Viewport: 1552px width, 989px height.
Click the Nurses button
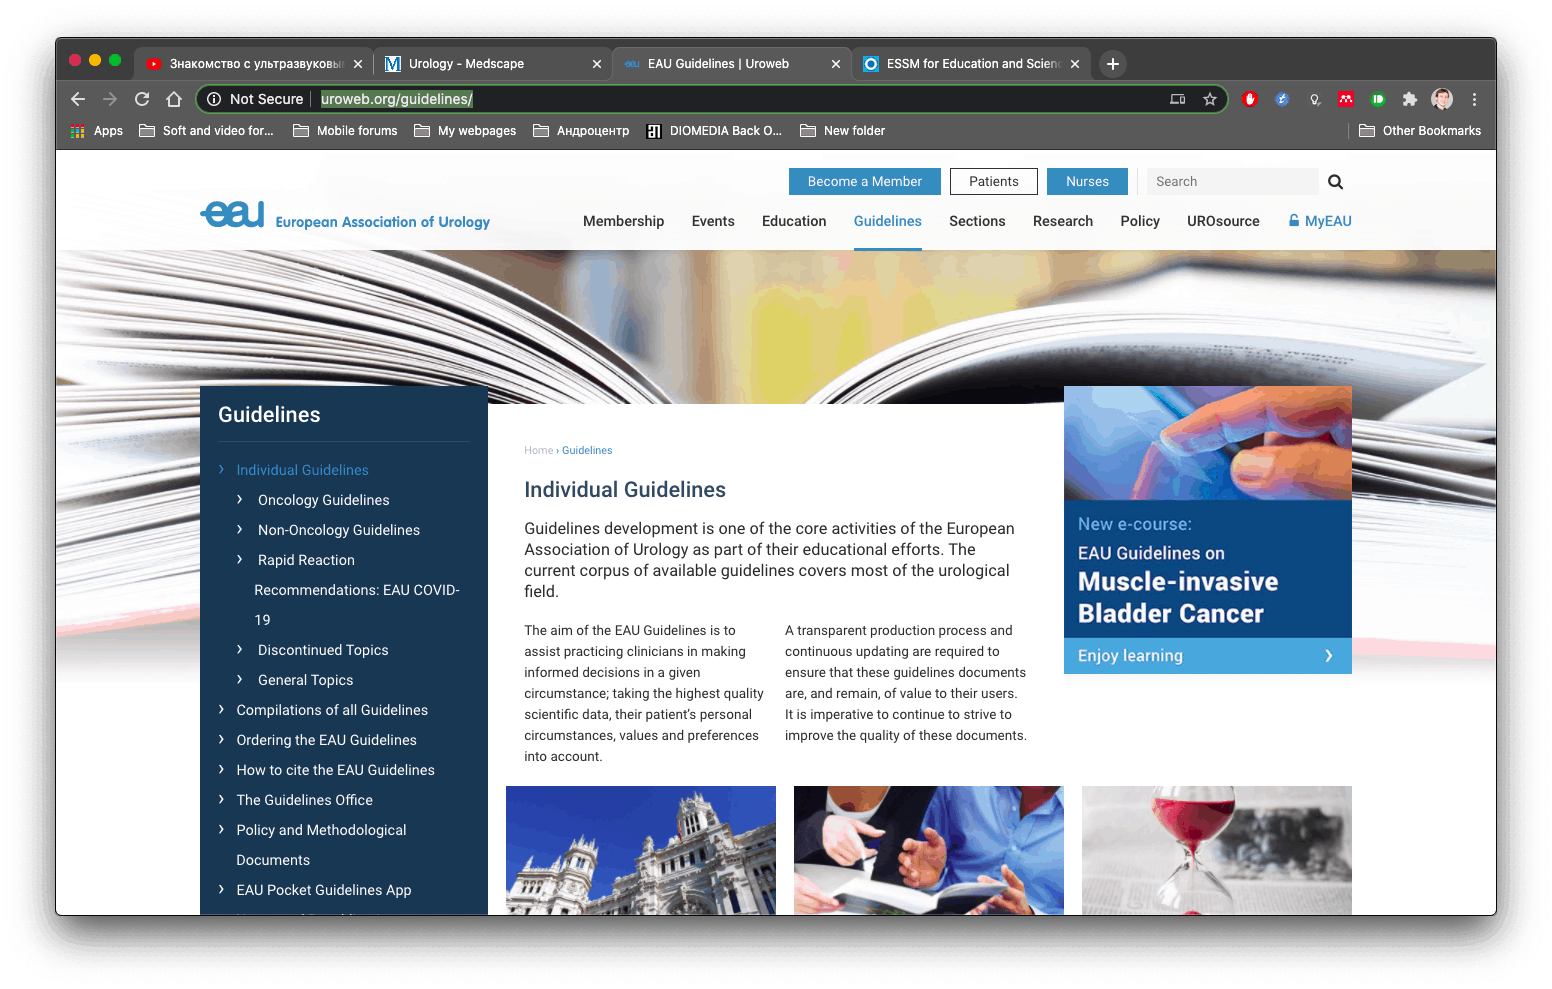(1087, 181)
